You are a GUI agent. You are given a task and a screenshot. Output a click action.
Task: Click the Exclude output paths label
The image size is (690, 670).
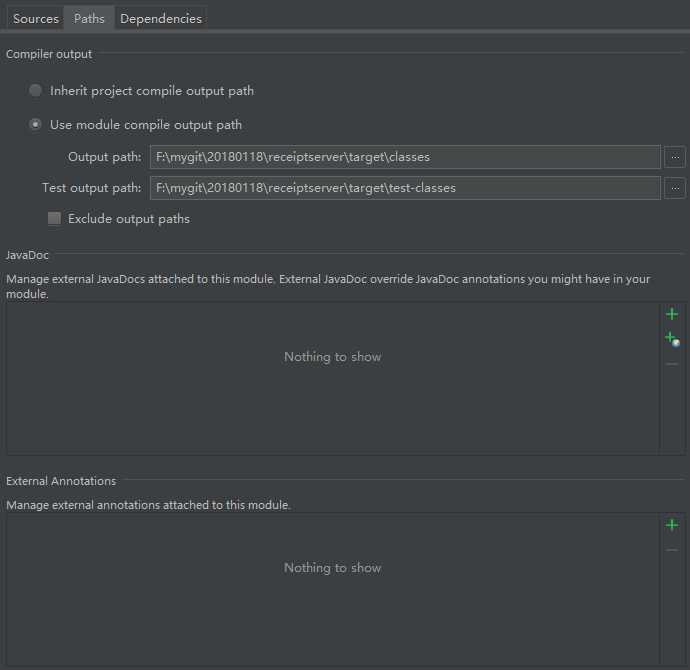pyautogui.click(x=129, y=219)
